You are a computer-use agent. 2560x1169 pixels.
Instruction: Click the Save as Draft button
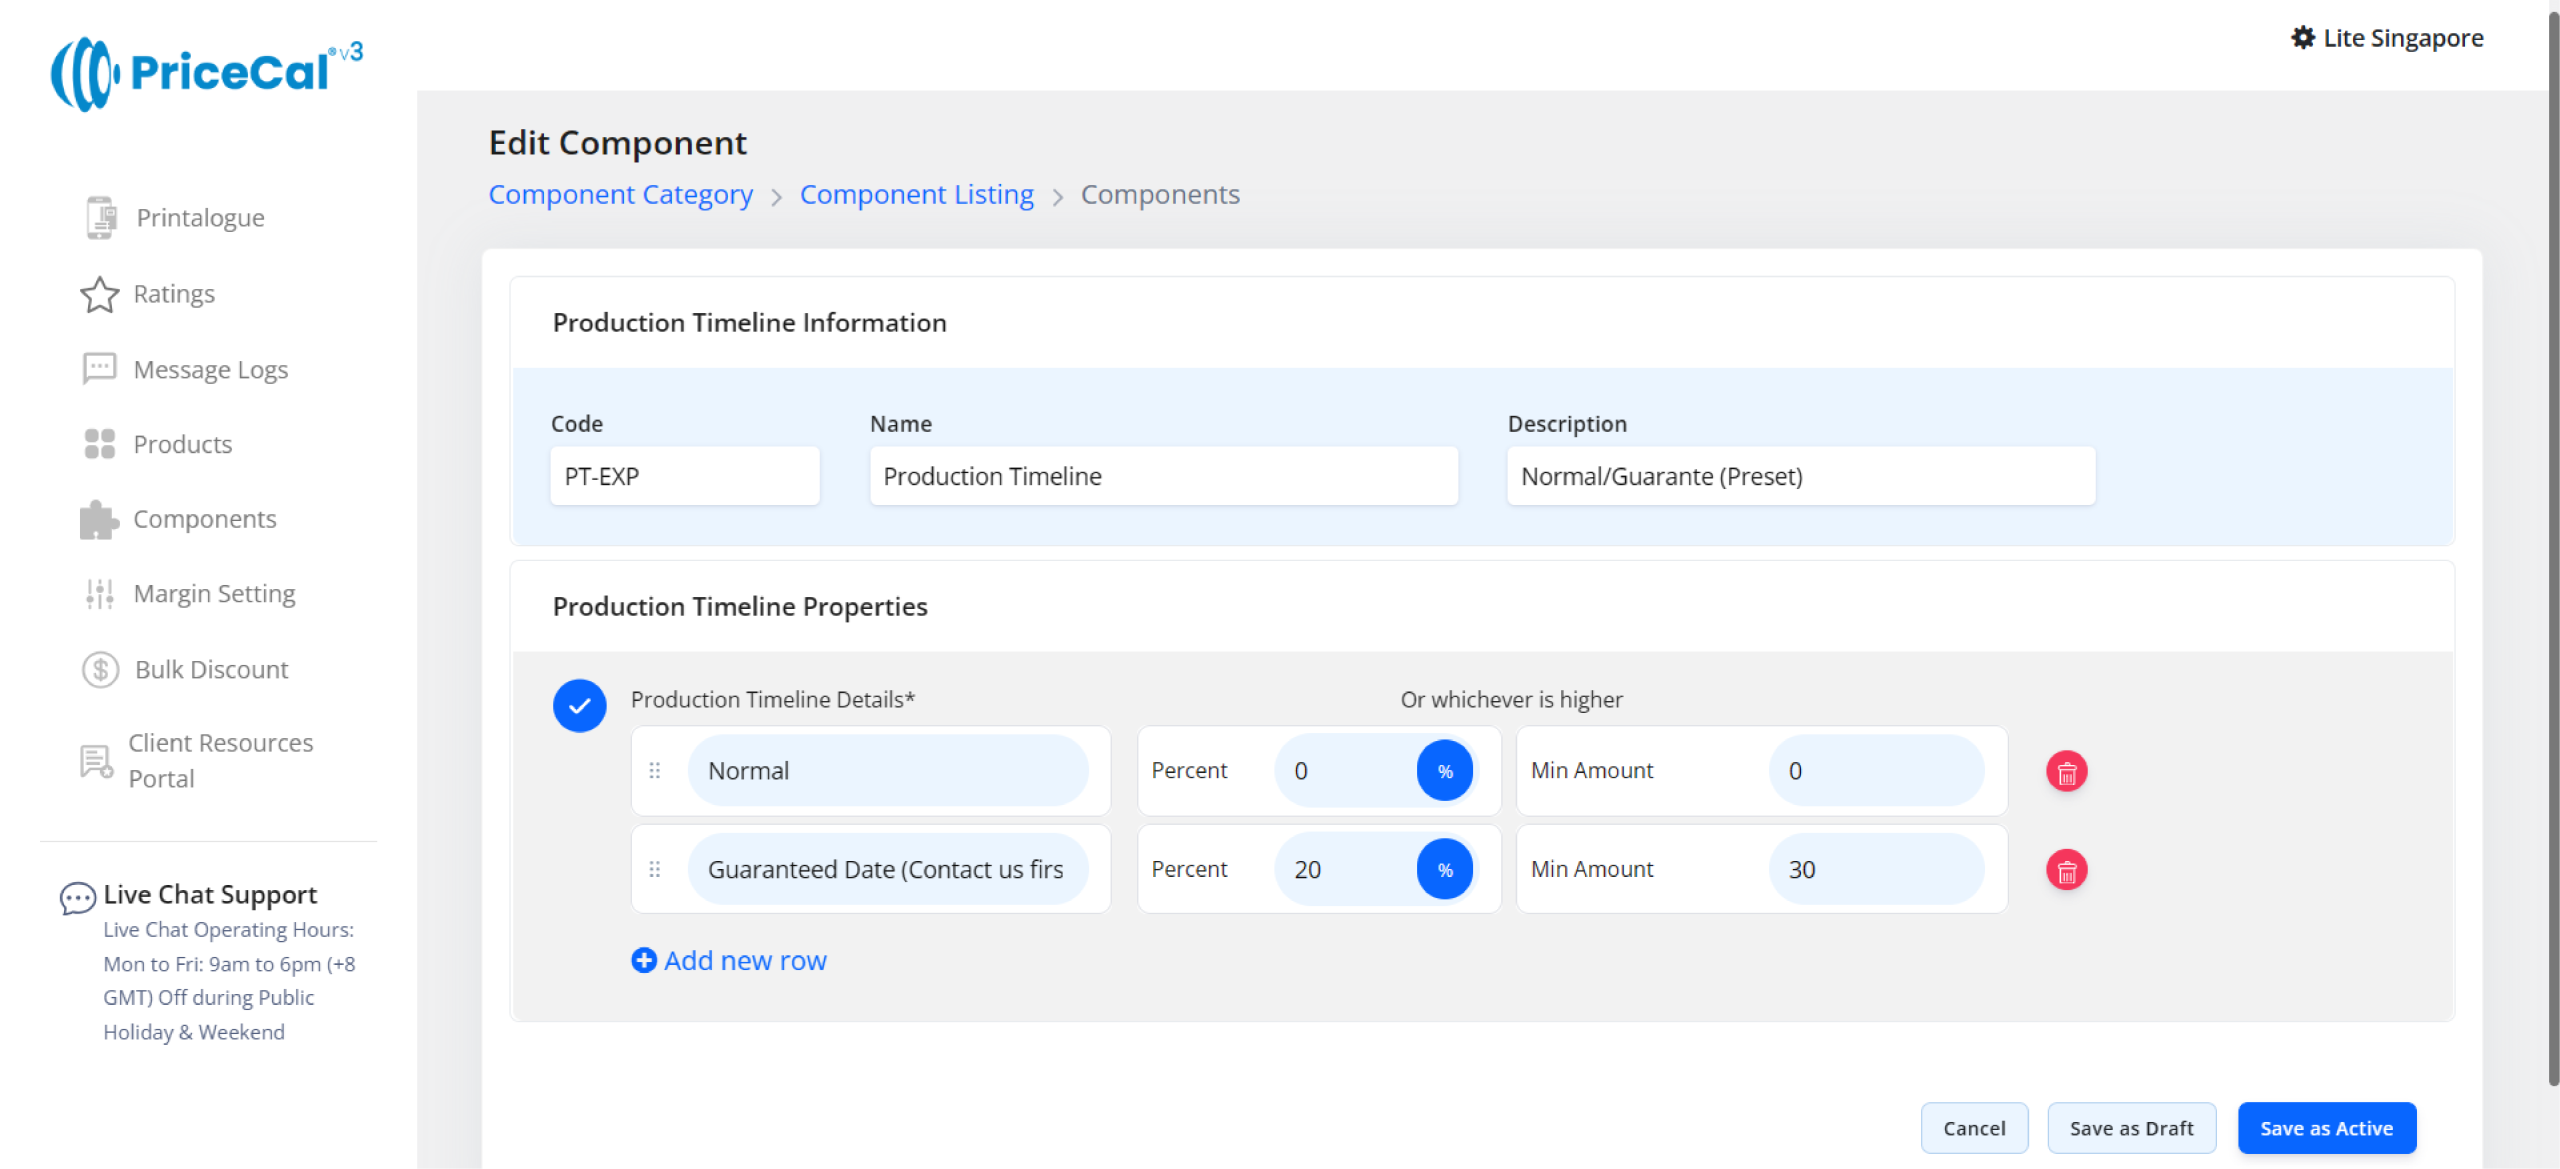[2131, 1128]
